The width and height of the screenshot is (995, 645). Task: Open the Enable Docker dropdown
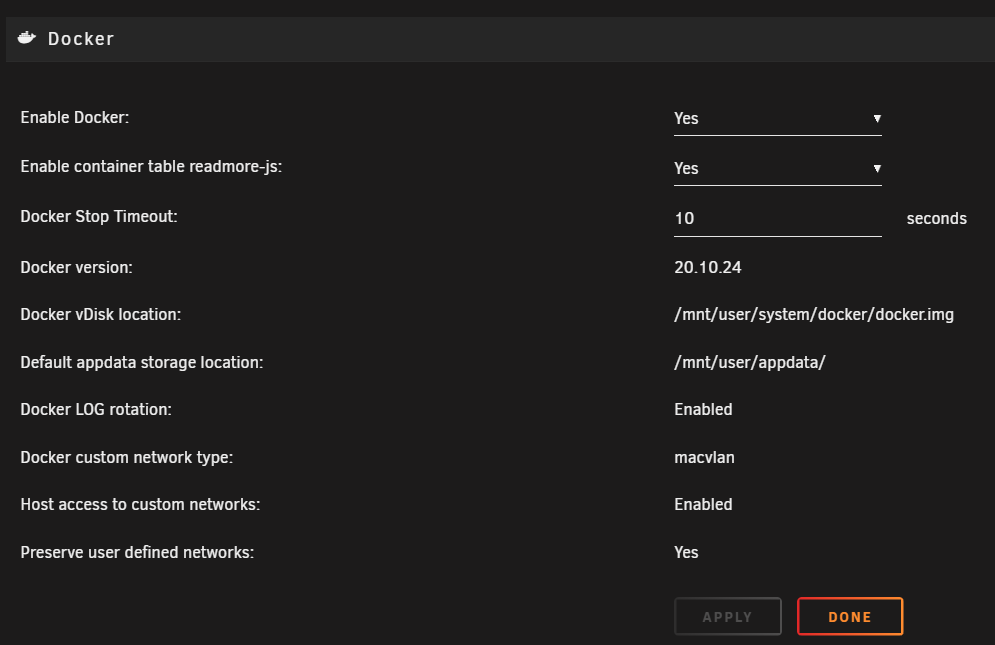point(777,119)
